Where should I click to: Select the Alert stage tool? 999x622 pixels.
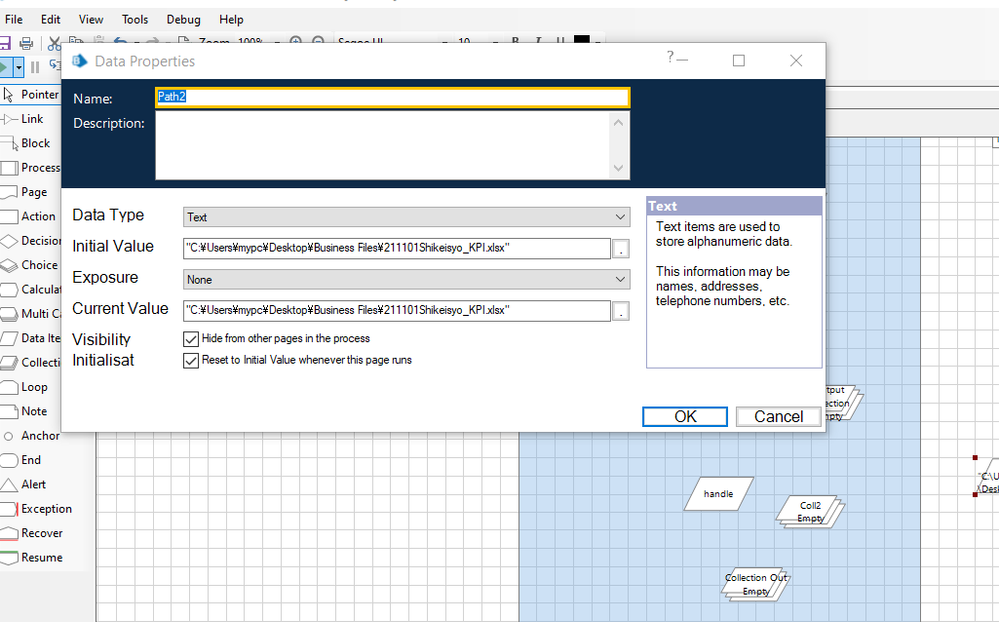point(33,484)
